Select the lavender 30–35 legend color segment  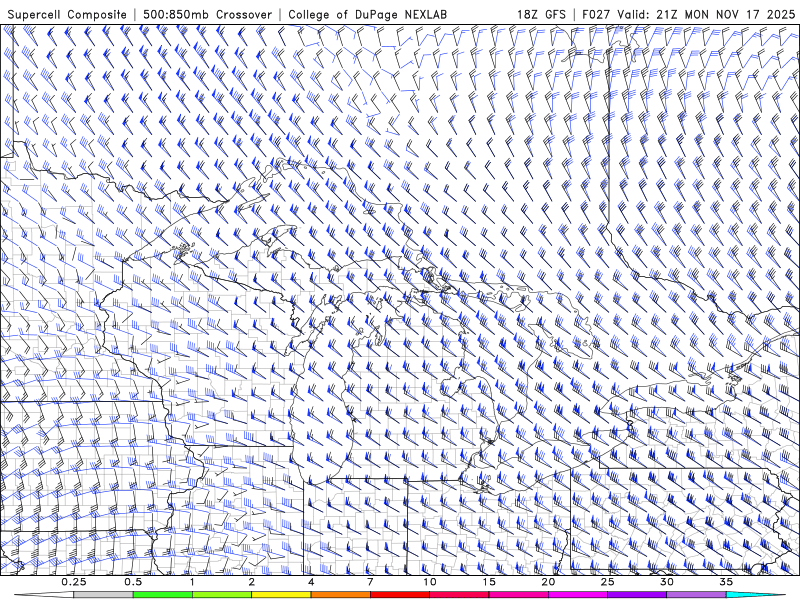click(x=696, y=595)
